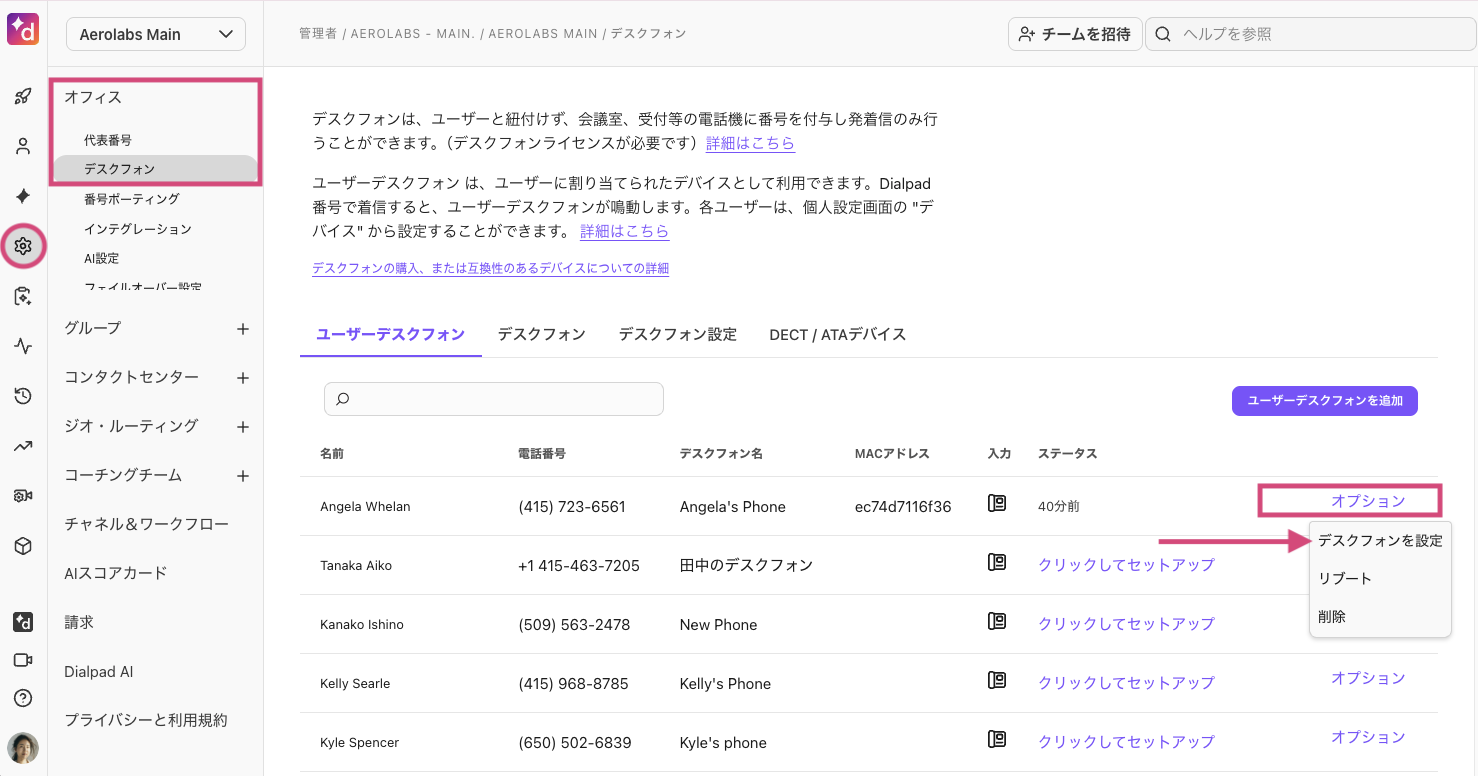Expand the コーチングチーム section with plus
This screenshot has height=776, width=1478.
tap(242, 476)
